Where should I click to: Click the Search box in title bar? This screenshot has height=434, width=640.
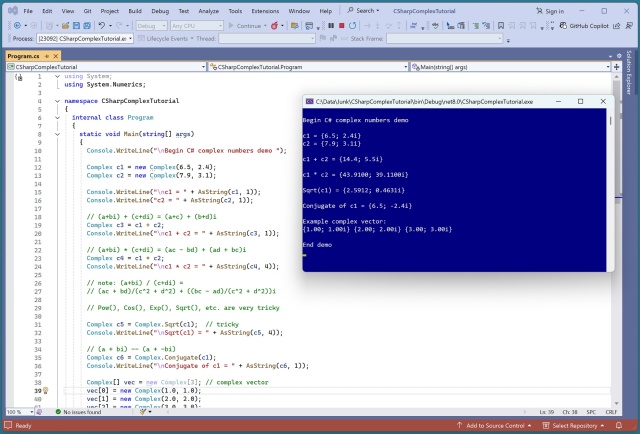pos(363,11)
